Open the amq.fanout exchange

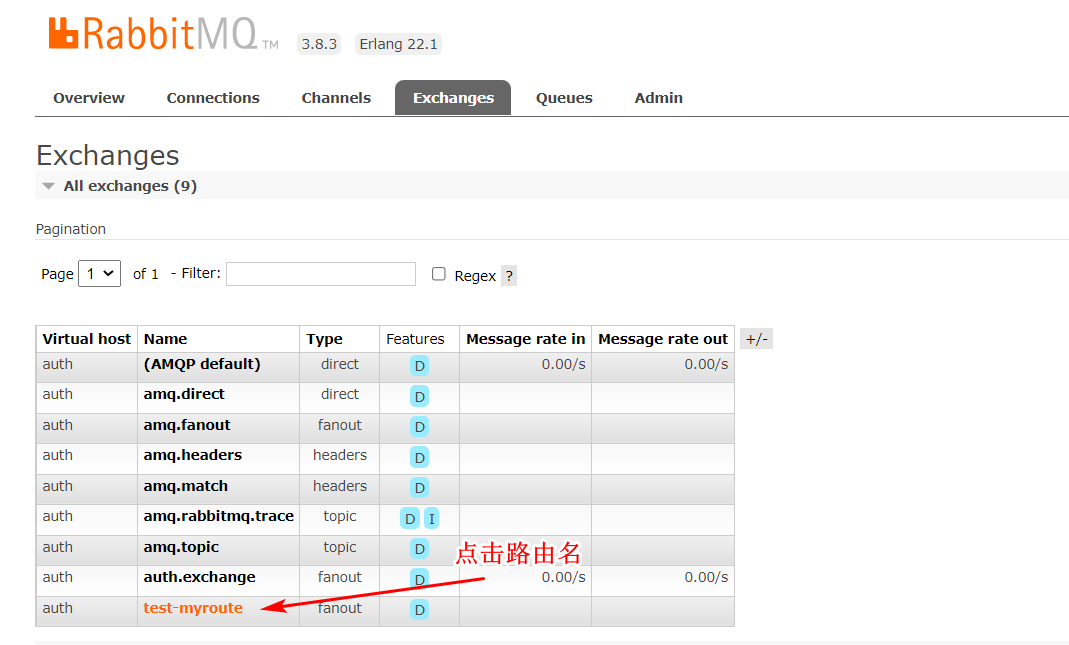pos(187,425)
